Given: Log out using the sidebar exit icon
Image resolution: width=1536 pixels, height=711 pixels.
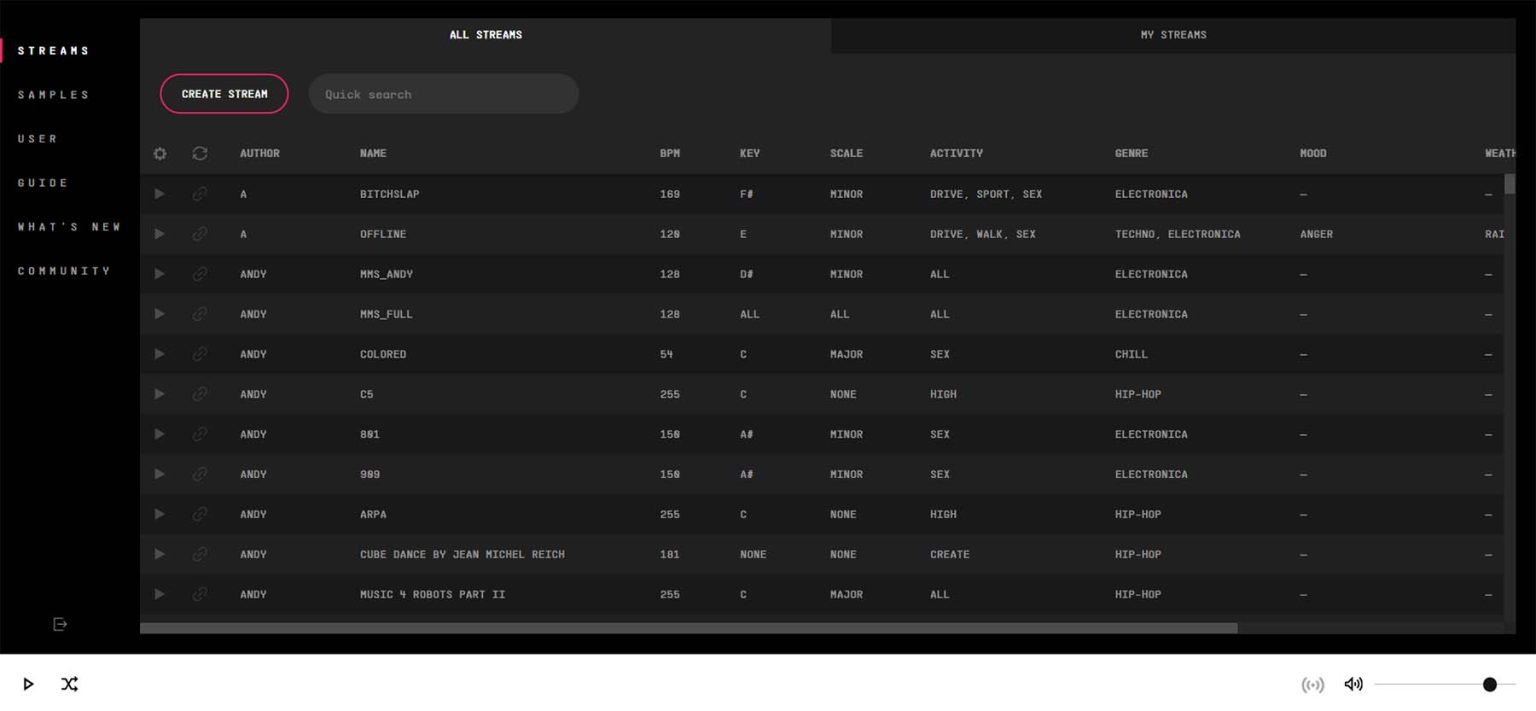Looking at the screenshot, I should pyautogui.click(x=60, y=624).
